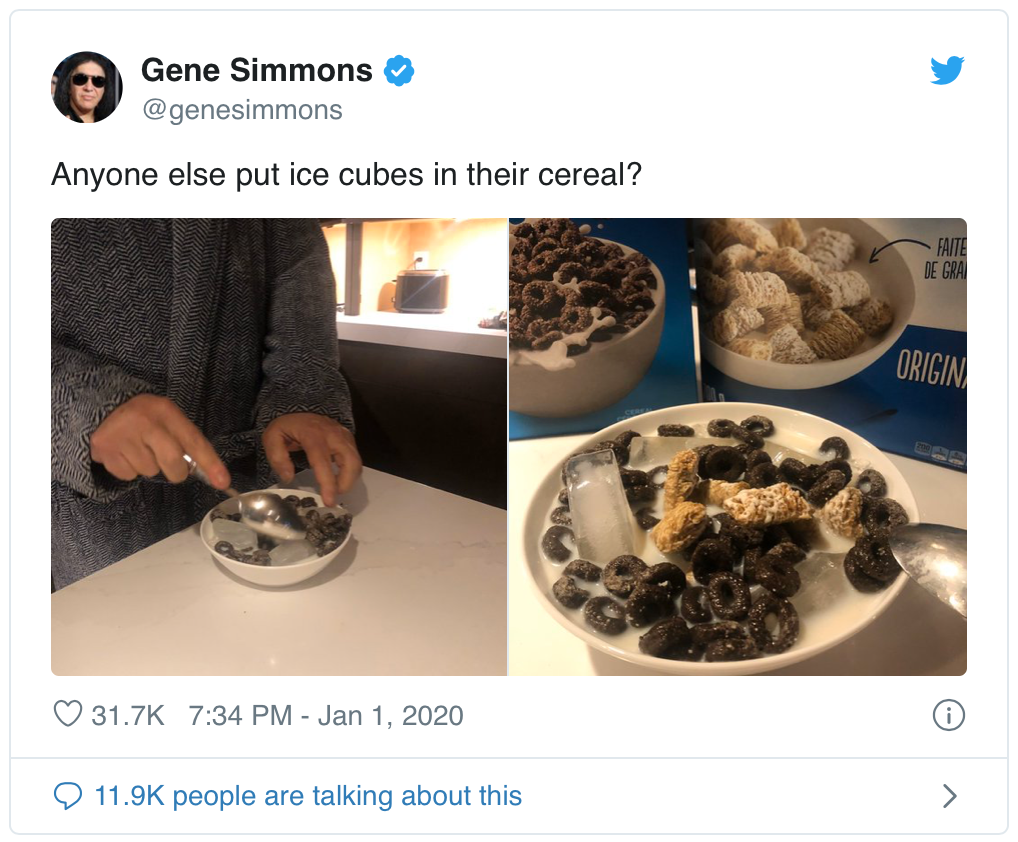
Task: Open the 7:34 PM - Jan 1, 2020 timestamp
Action: pos(326,715)
